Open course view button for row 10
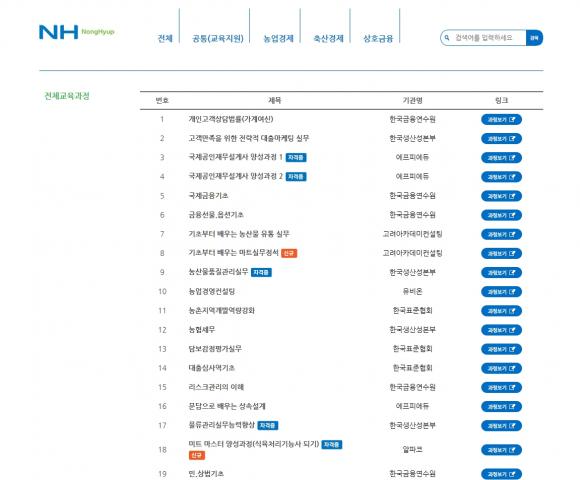The width and height of the screenshot is (580, 480). coord(501,292)
